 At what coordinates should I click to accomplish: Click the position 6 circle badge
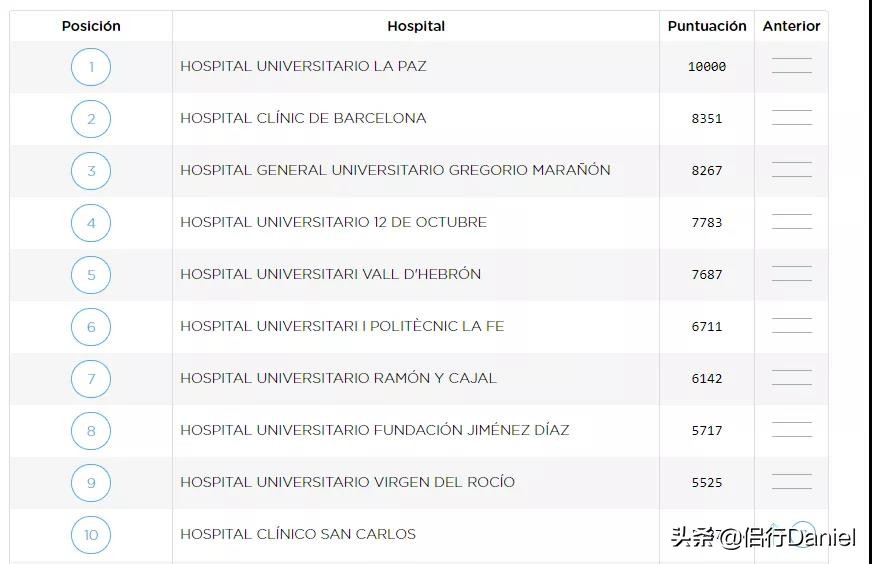coord(91,327)
